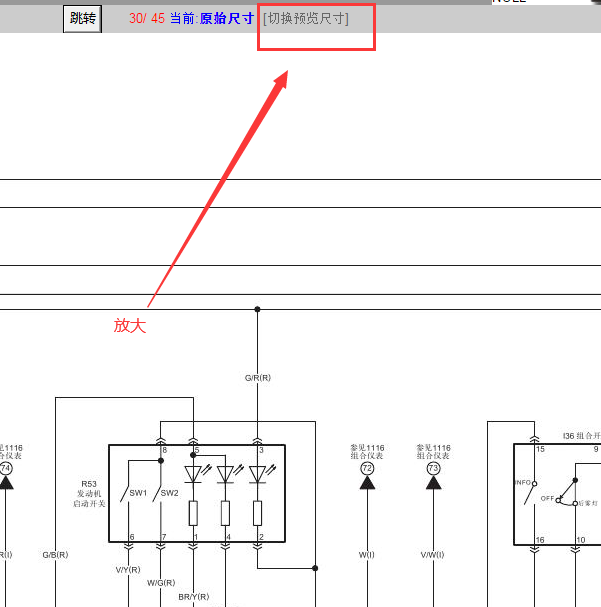Select the SW2 switch label in diagram
601x607 pixels.
[170, 493]
